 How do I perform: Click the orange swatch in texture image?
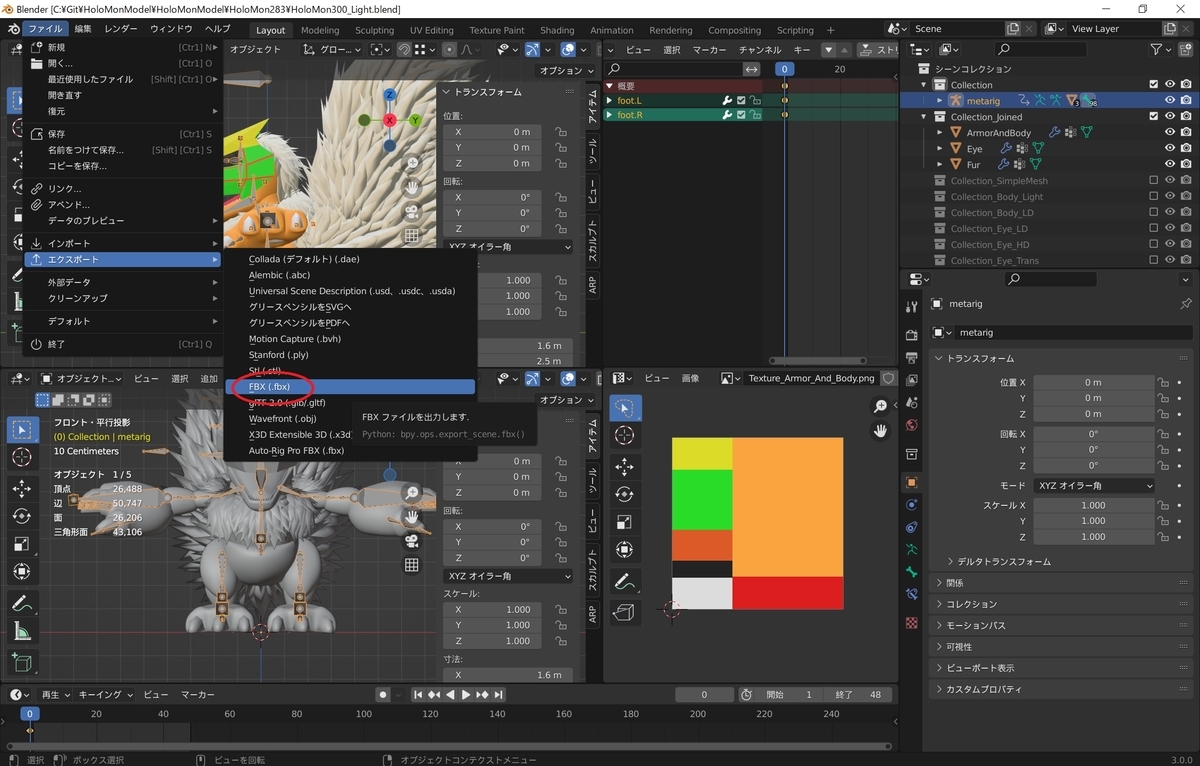coord(787,505)
